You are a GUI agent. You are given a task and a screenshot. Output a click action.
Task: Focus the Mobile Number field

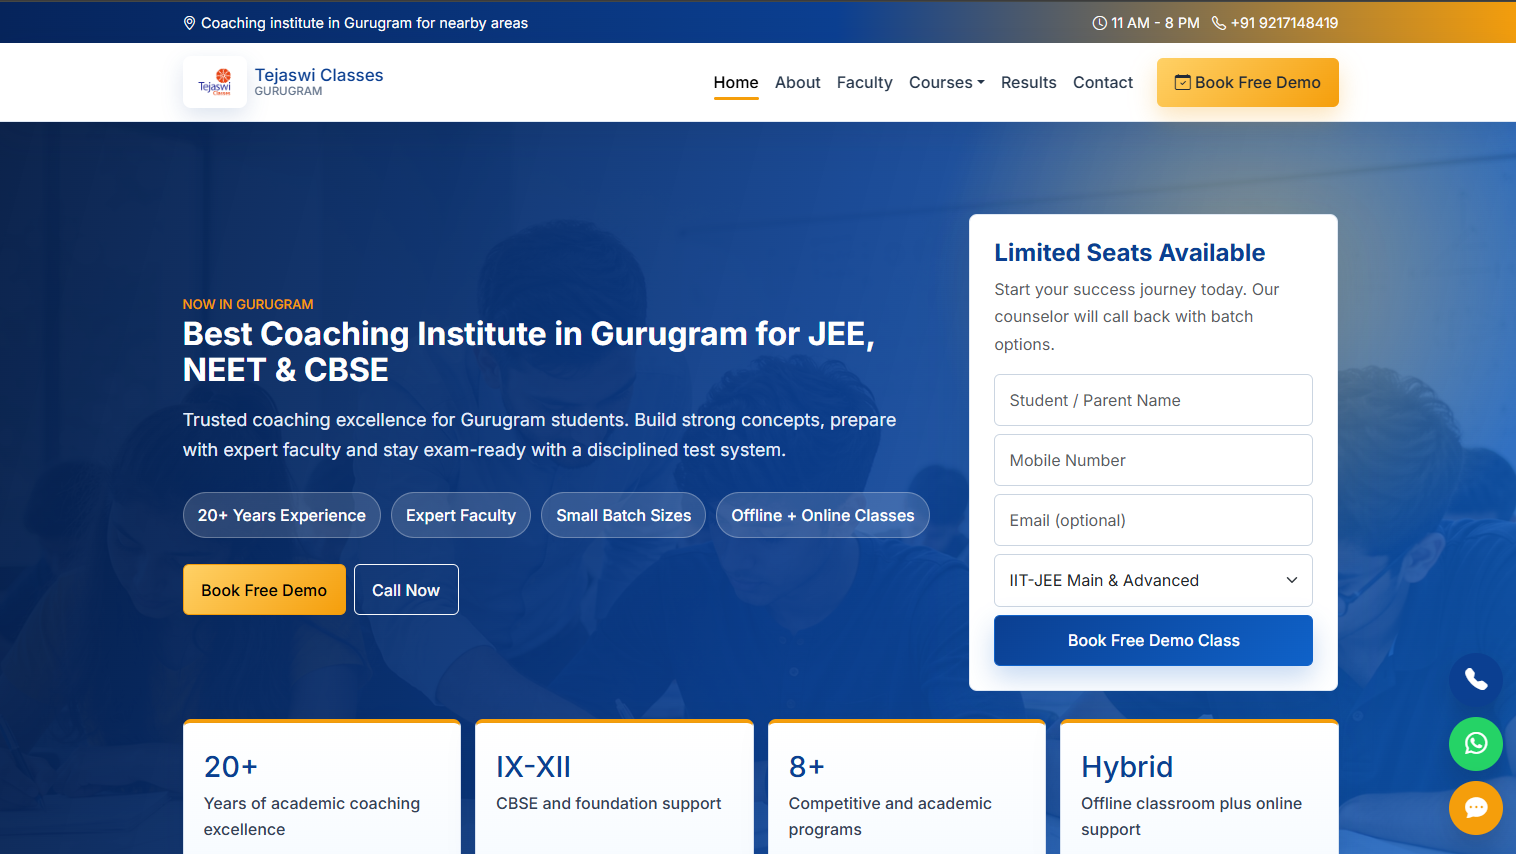coord(1153,460)
